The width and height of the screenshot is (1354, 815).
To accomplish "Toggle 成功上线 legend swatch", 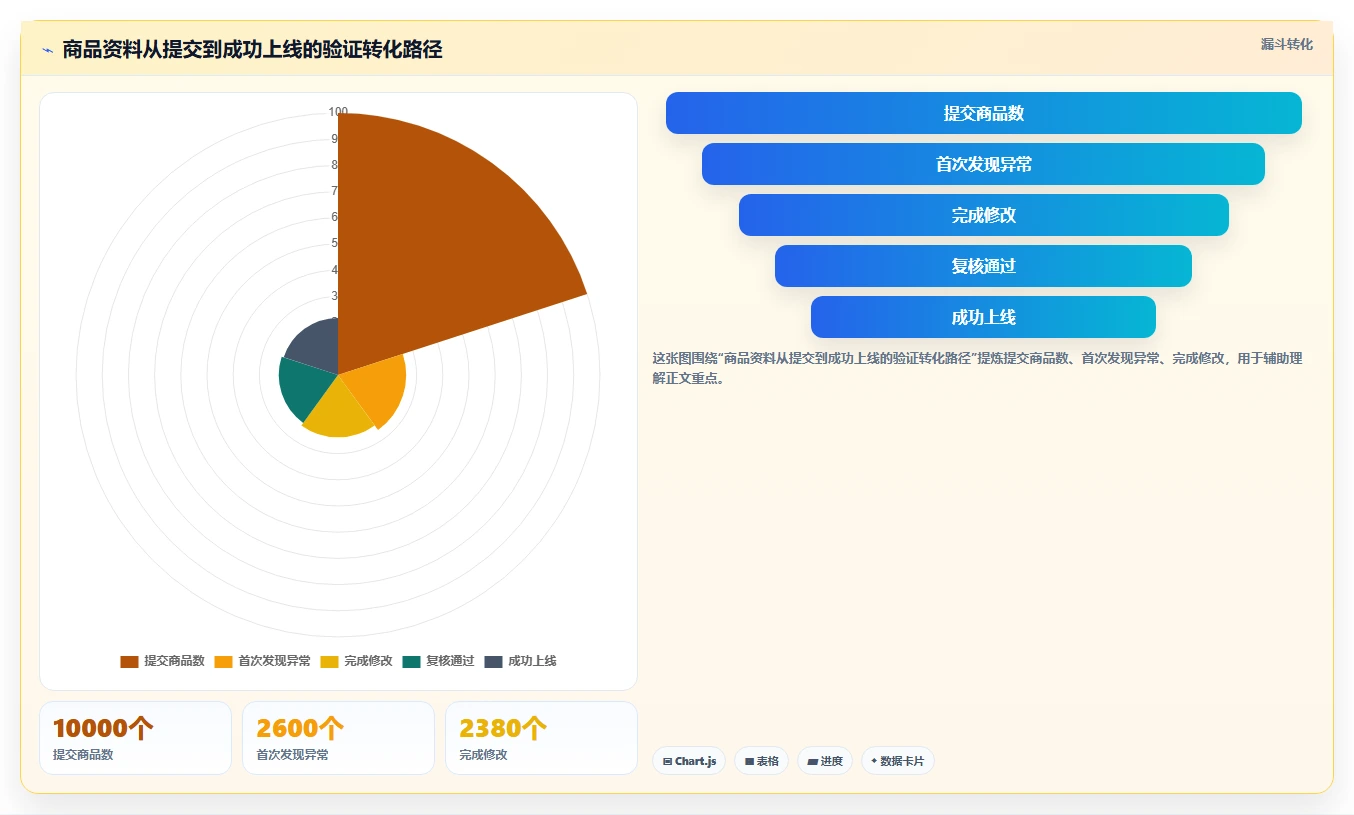I will click(x=493, y=661).
